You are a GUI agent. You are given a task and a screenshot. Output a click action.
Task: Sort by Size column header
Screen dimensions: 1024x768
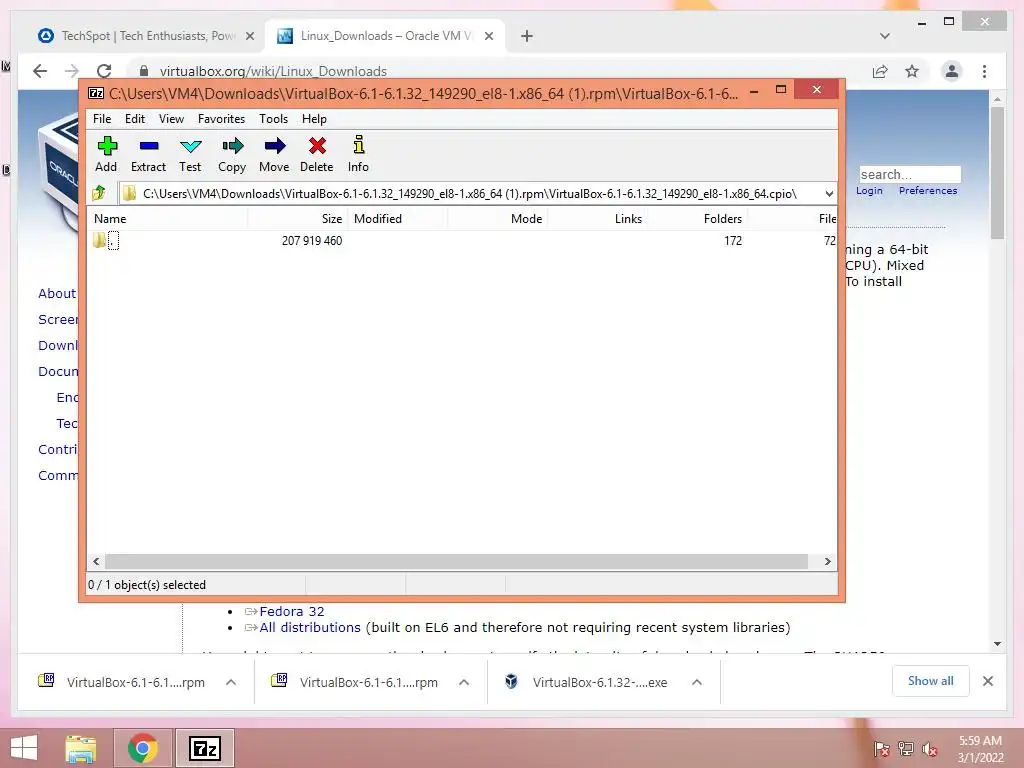pyautogui.click(x=298, y=219)
